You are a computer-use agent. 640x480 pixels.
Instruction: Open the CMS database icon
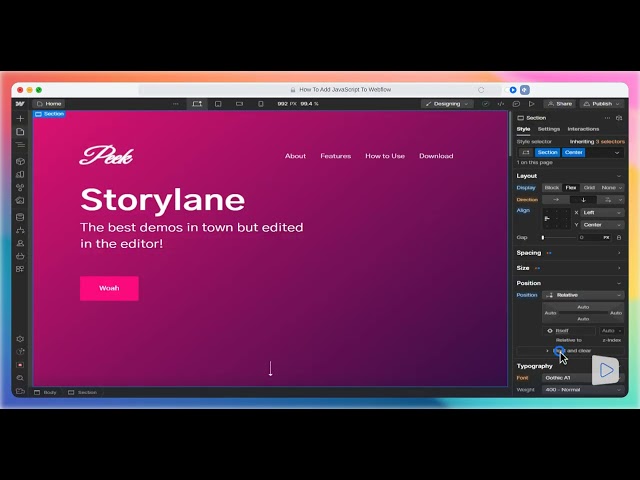(20, 217)
